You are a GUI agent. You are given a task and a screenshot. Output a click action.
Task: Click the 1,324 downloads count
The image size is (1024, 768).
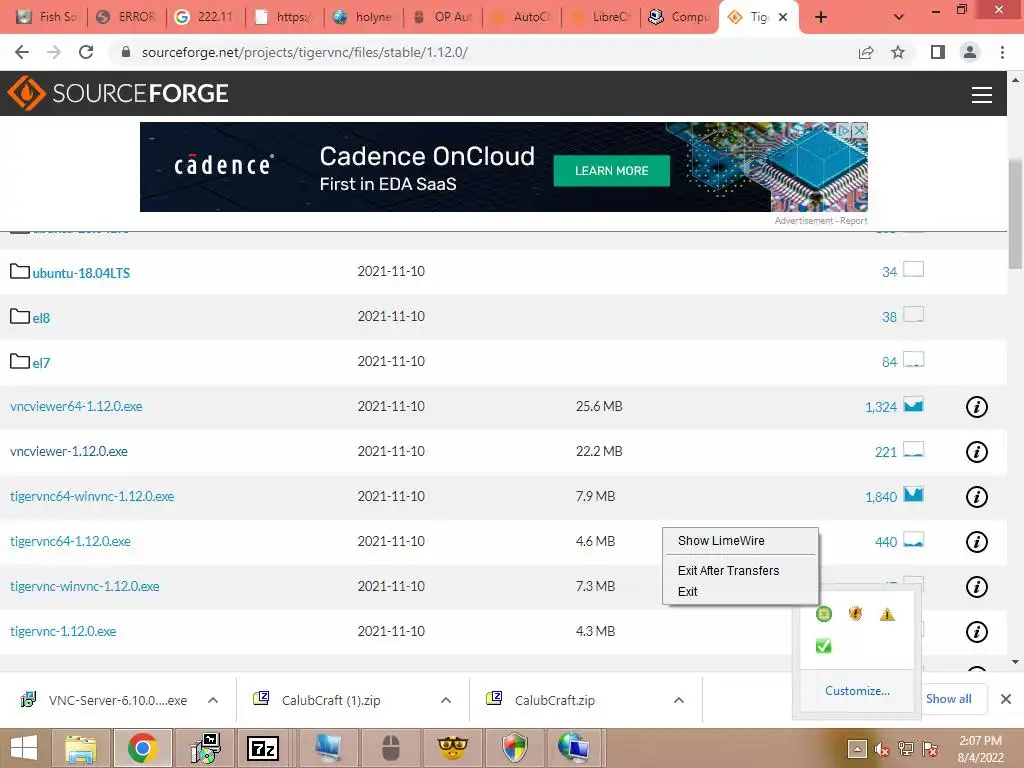[x=881, y=407]
